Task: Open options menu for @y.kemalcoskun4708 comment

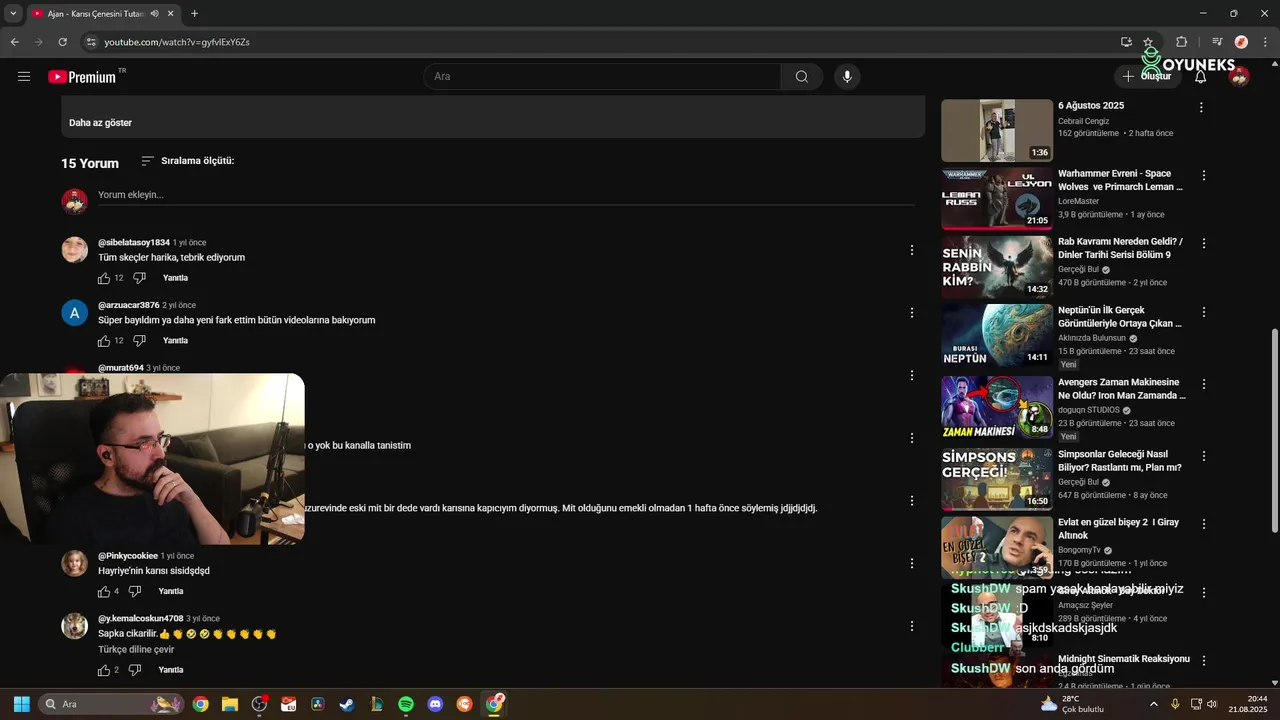Action: point(911,626)
